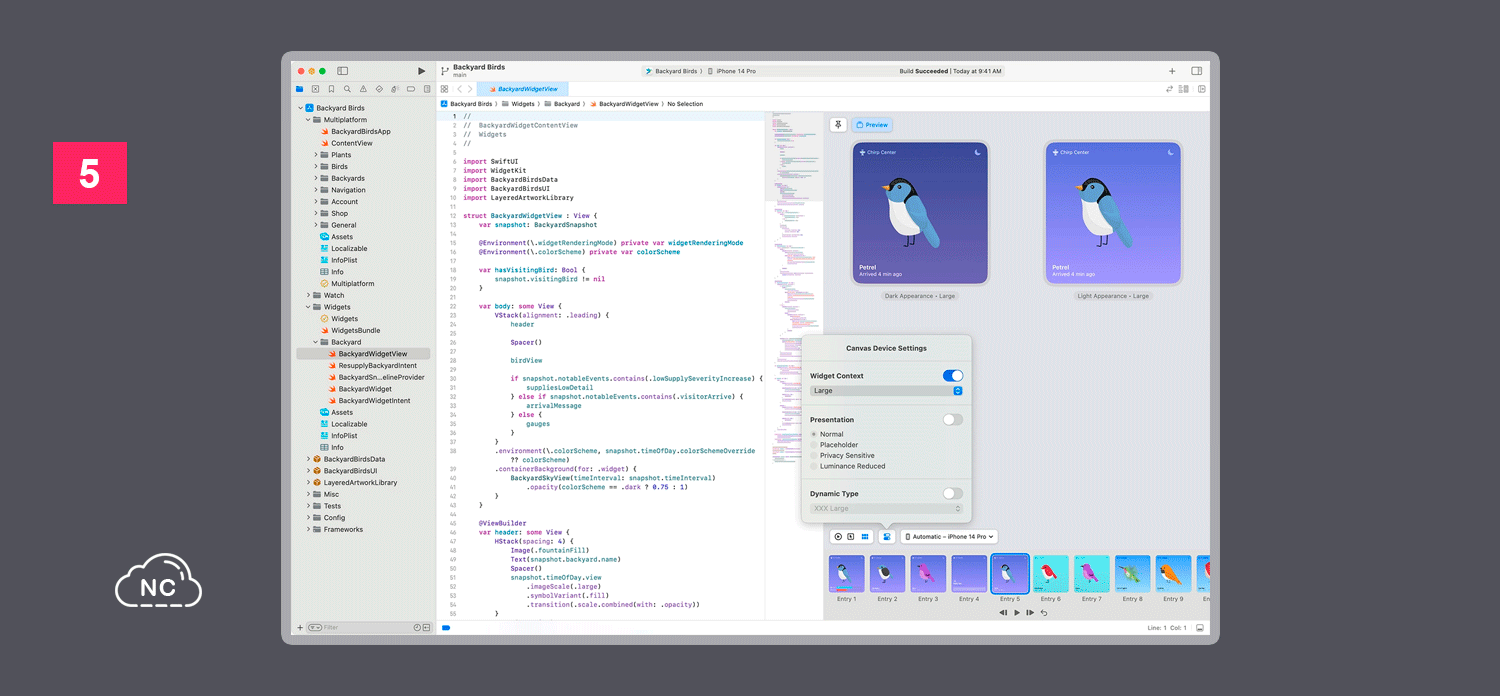
Task: Toggle the inspector panel icon at top right
Action: point(1197,71)
